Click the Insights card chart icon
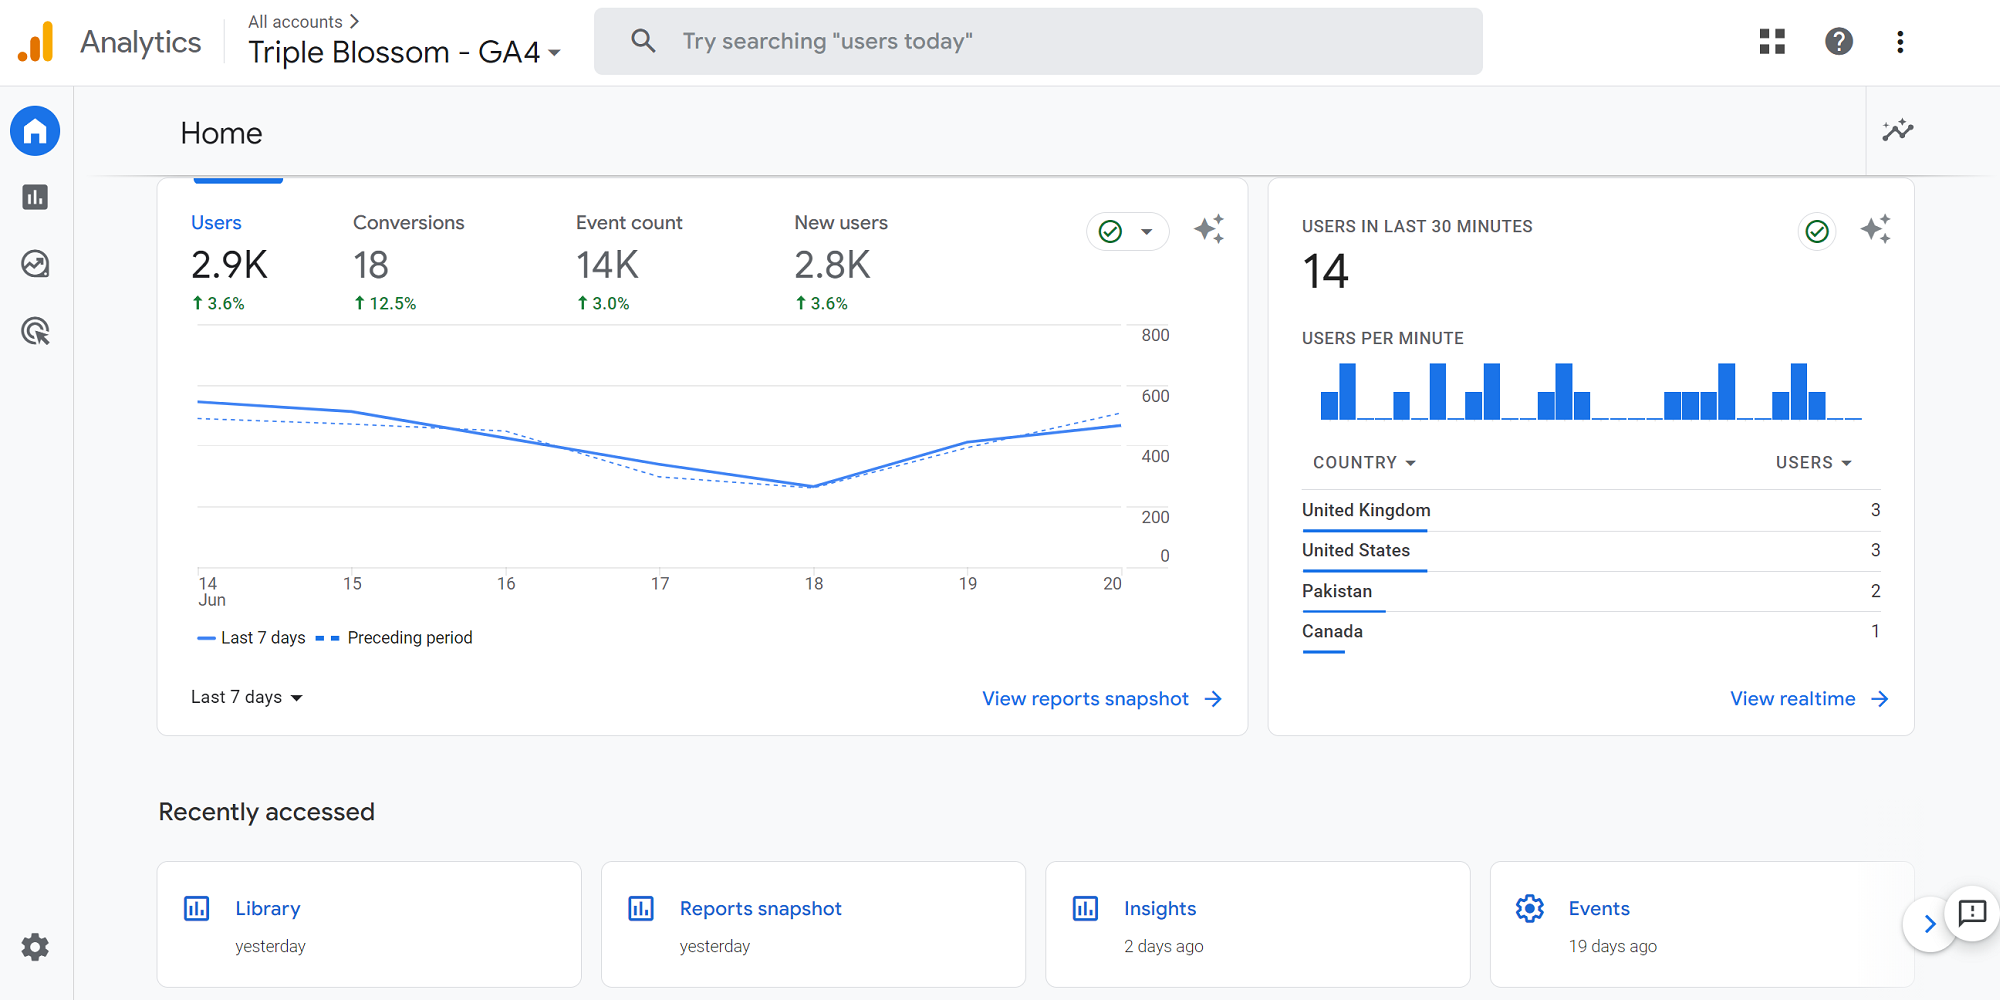 coord(1085,908)
